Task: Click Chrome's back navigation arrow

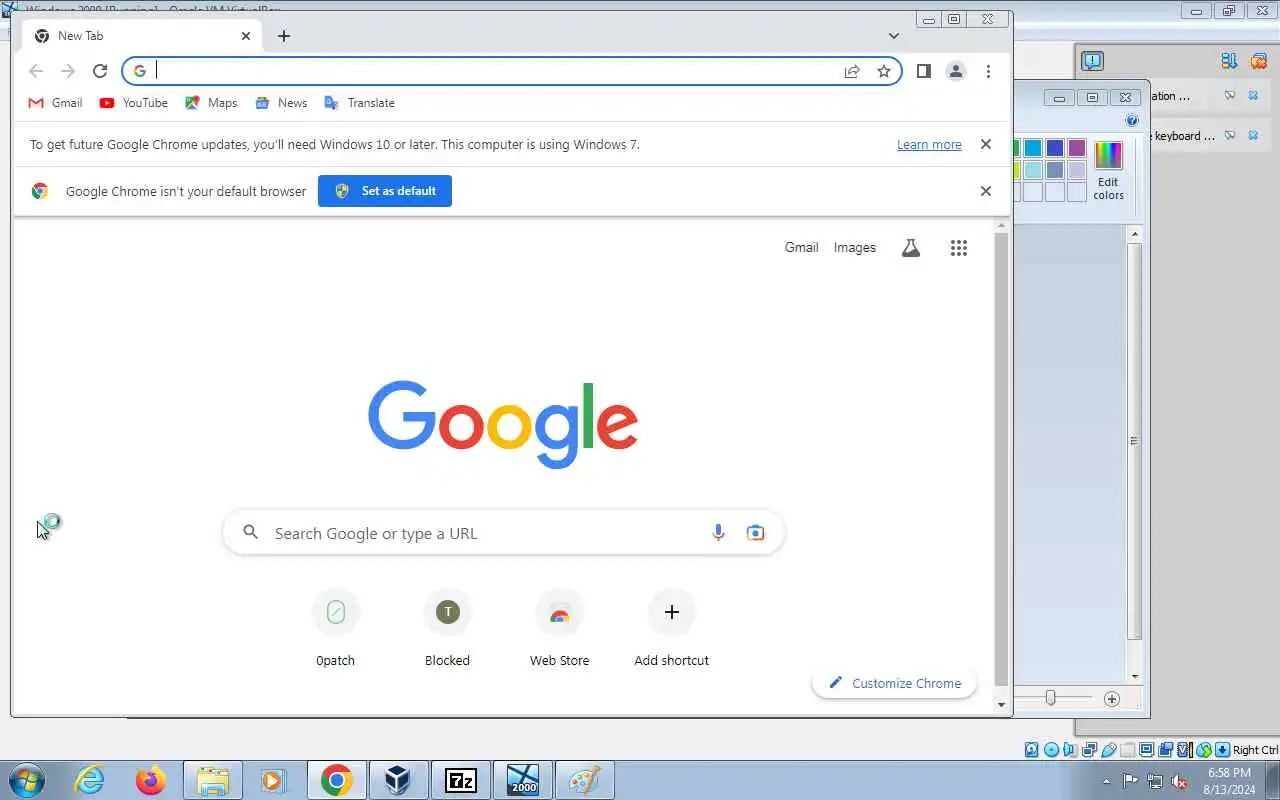Action: 36,71
